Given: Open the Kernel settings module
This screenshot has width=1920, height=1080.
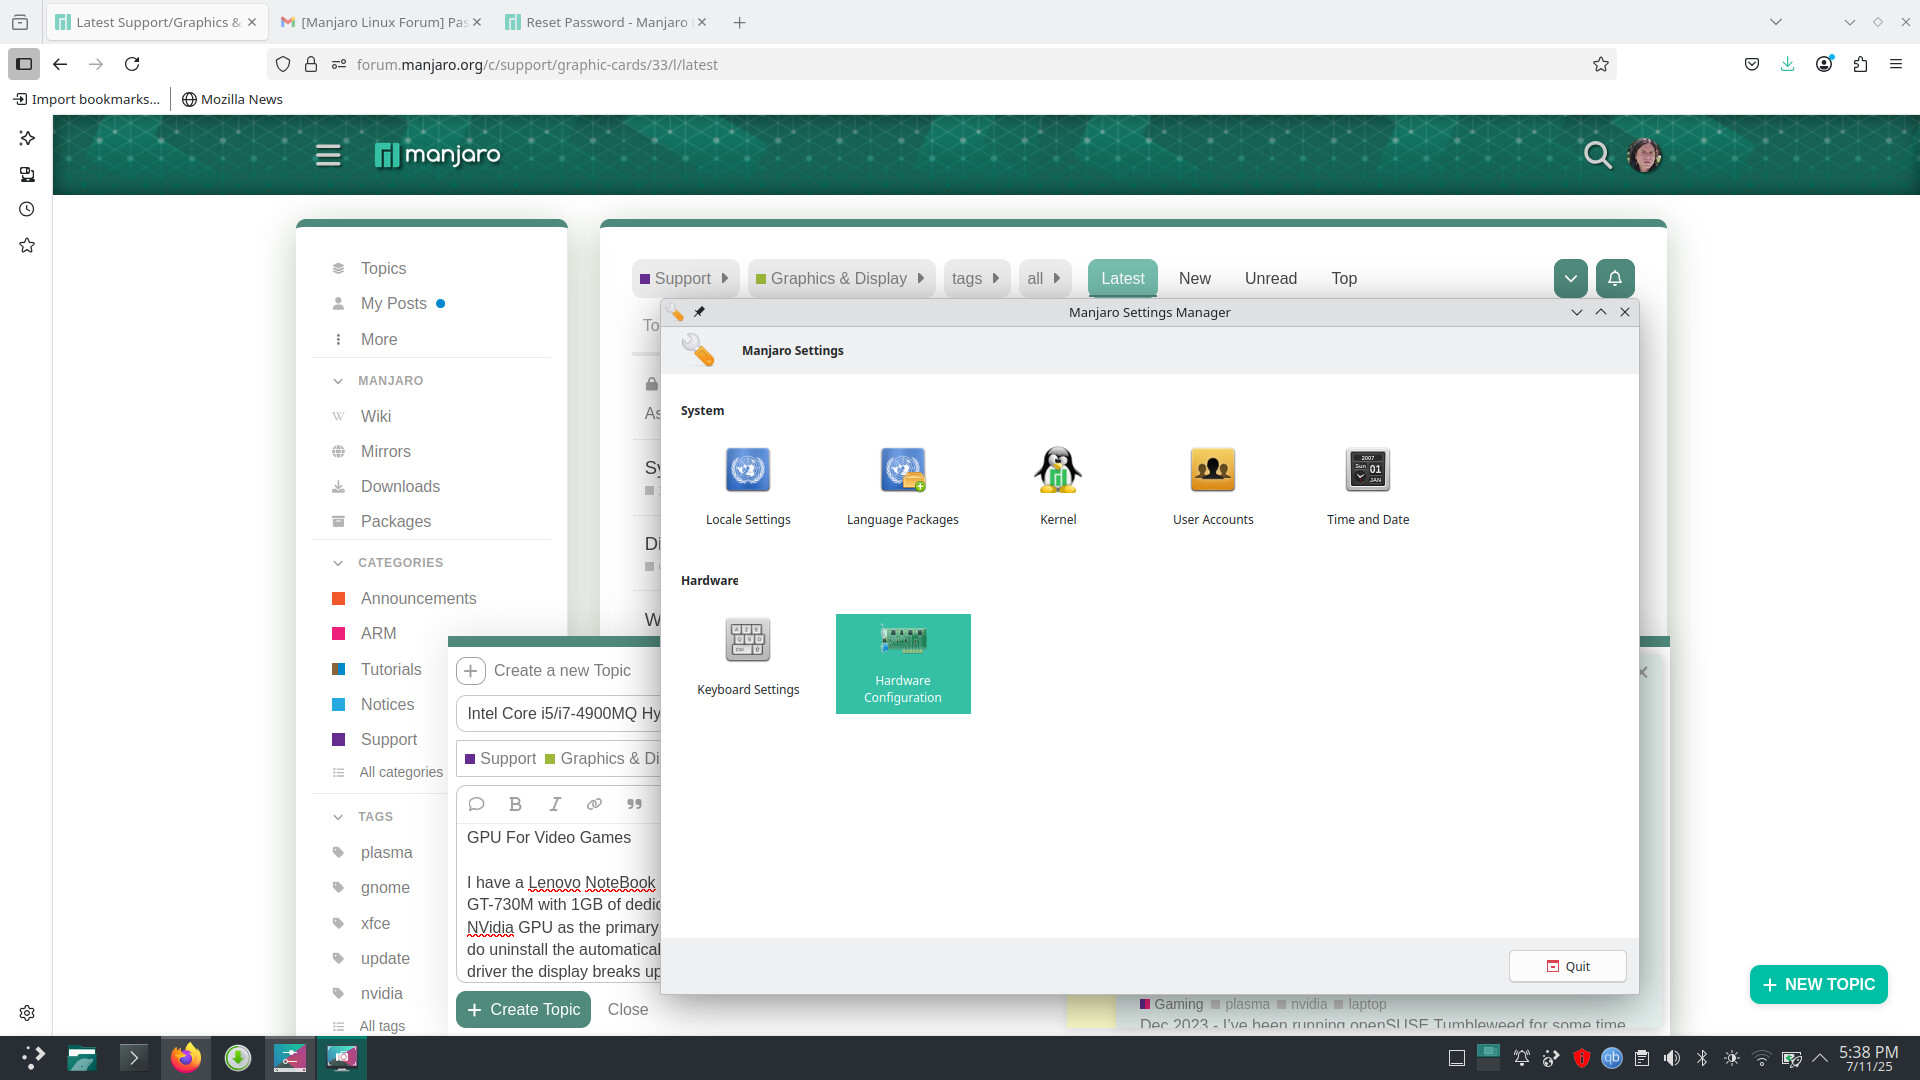Looking at the screenshot, I should coord(1058,487).
